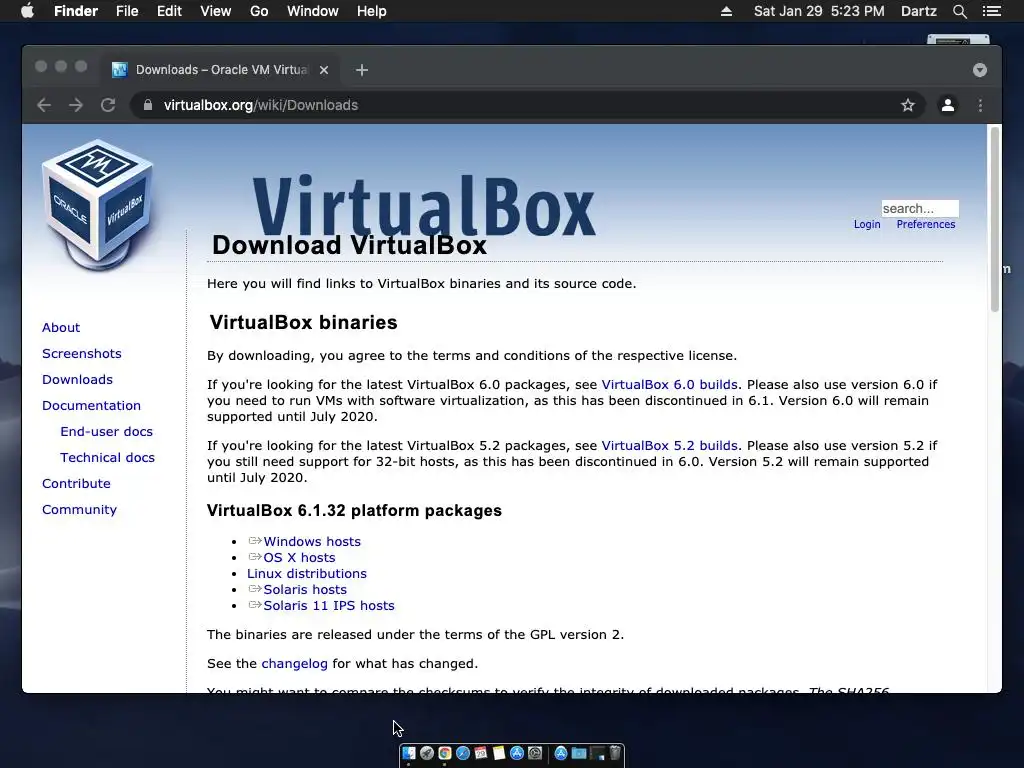Open the Trash in the Dock

pyautogui.click(x=615, y=752)
